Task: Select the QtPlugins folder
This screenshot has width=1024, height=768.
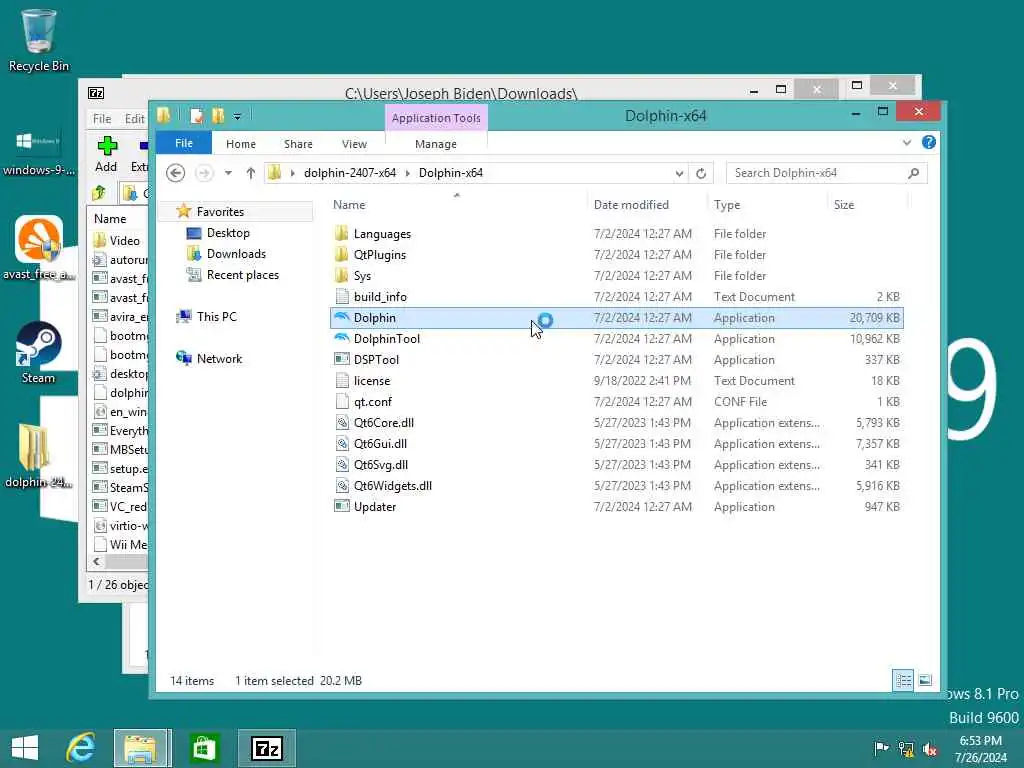Action: point(616,255)
